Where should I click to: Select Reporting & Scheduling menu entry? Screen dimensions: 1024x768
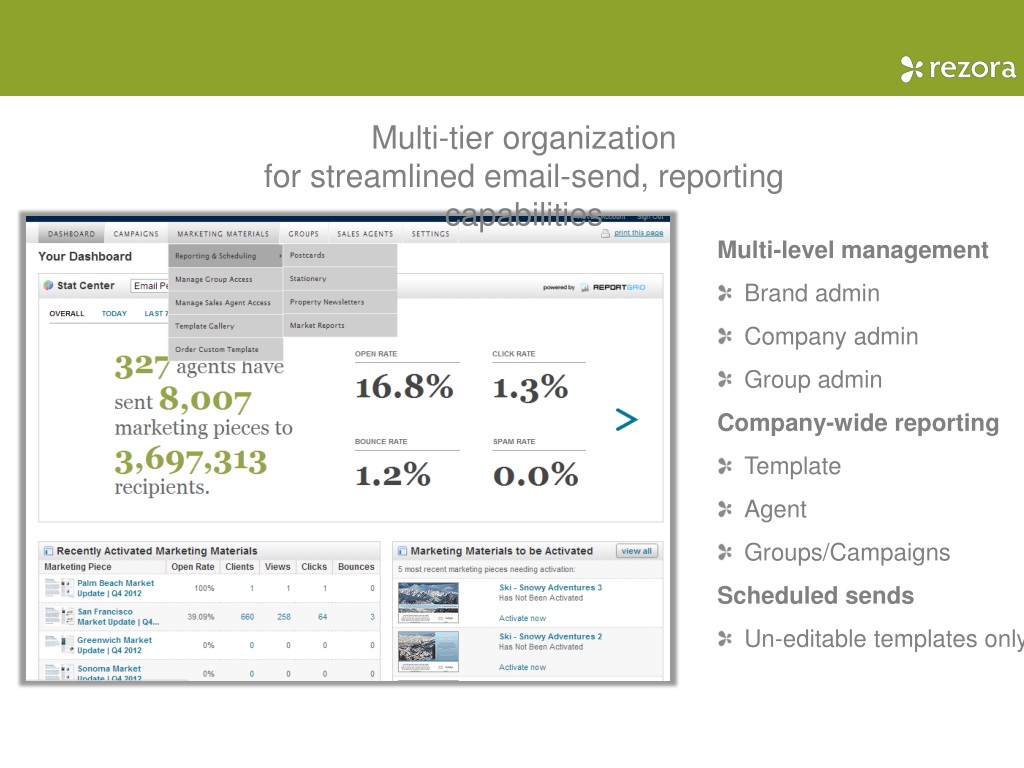pyautogui.click(x=225, y=255)
